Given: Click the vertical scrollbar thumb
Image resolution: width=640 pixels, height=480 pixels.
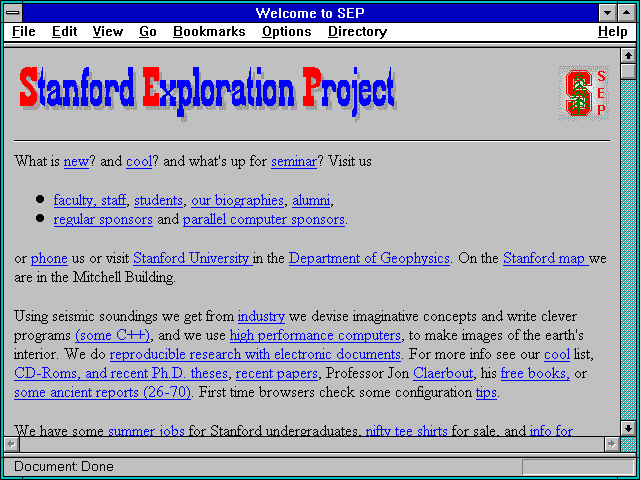Looking at the screenshot, I should coord(628,71).
